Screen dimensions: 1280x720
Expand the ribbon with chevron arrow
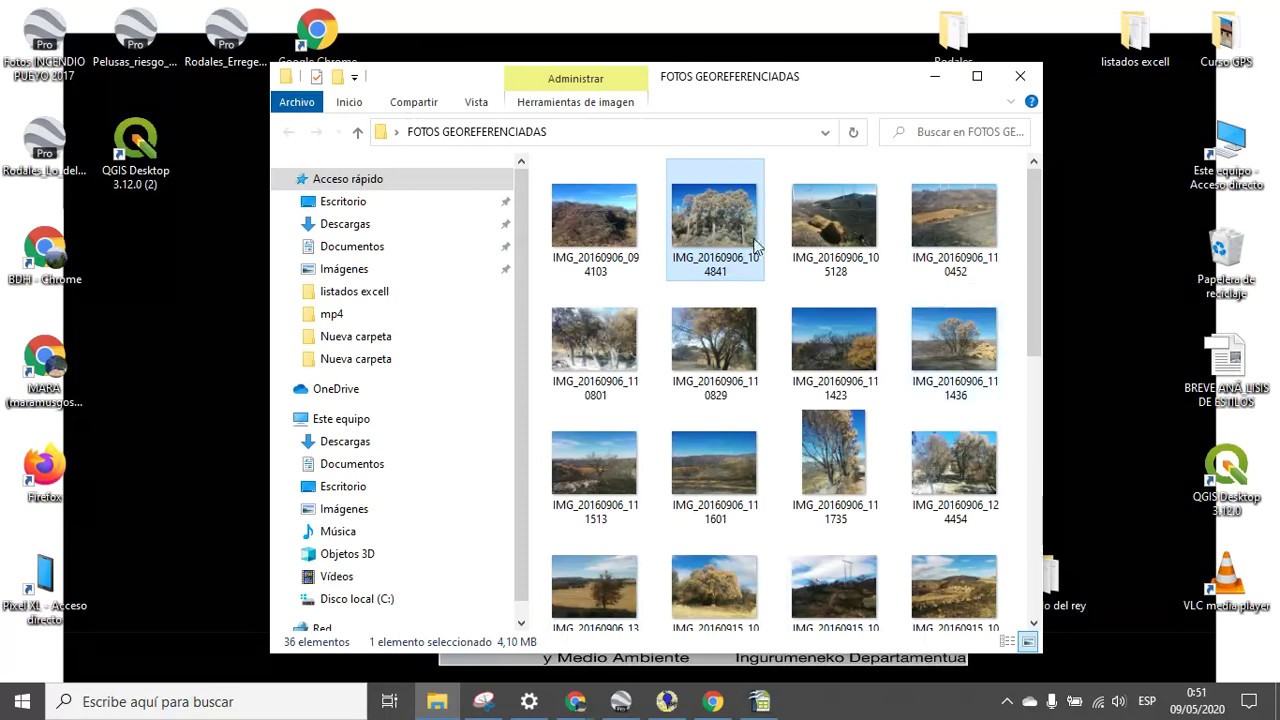1011,102
